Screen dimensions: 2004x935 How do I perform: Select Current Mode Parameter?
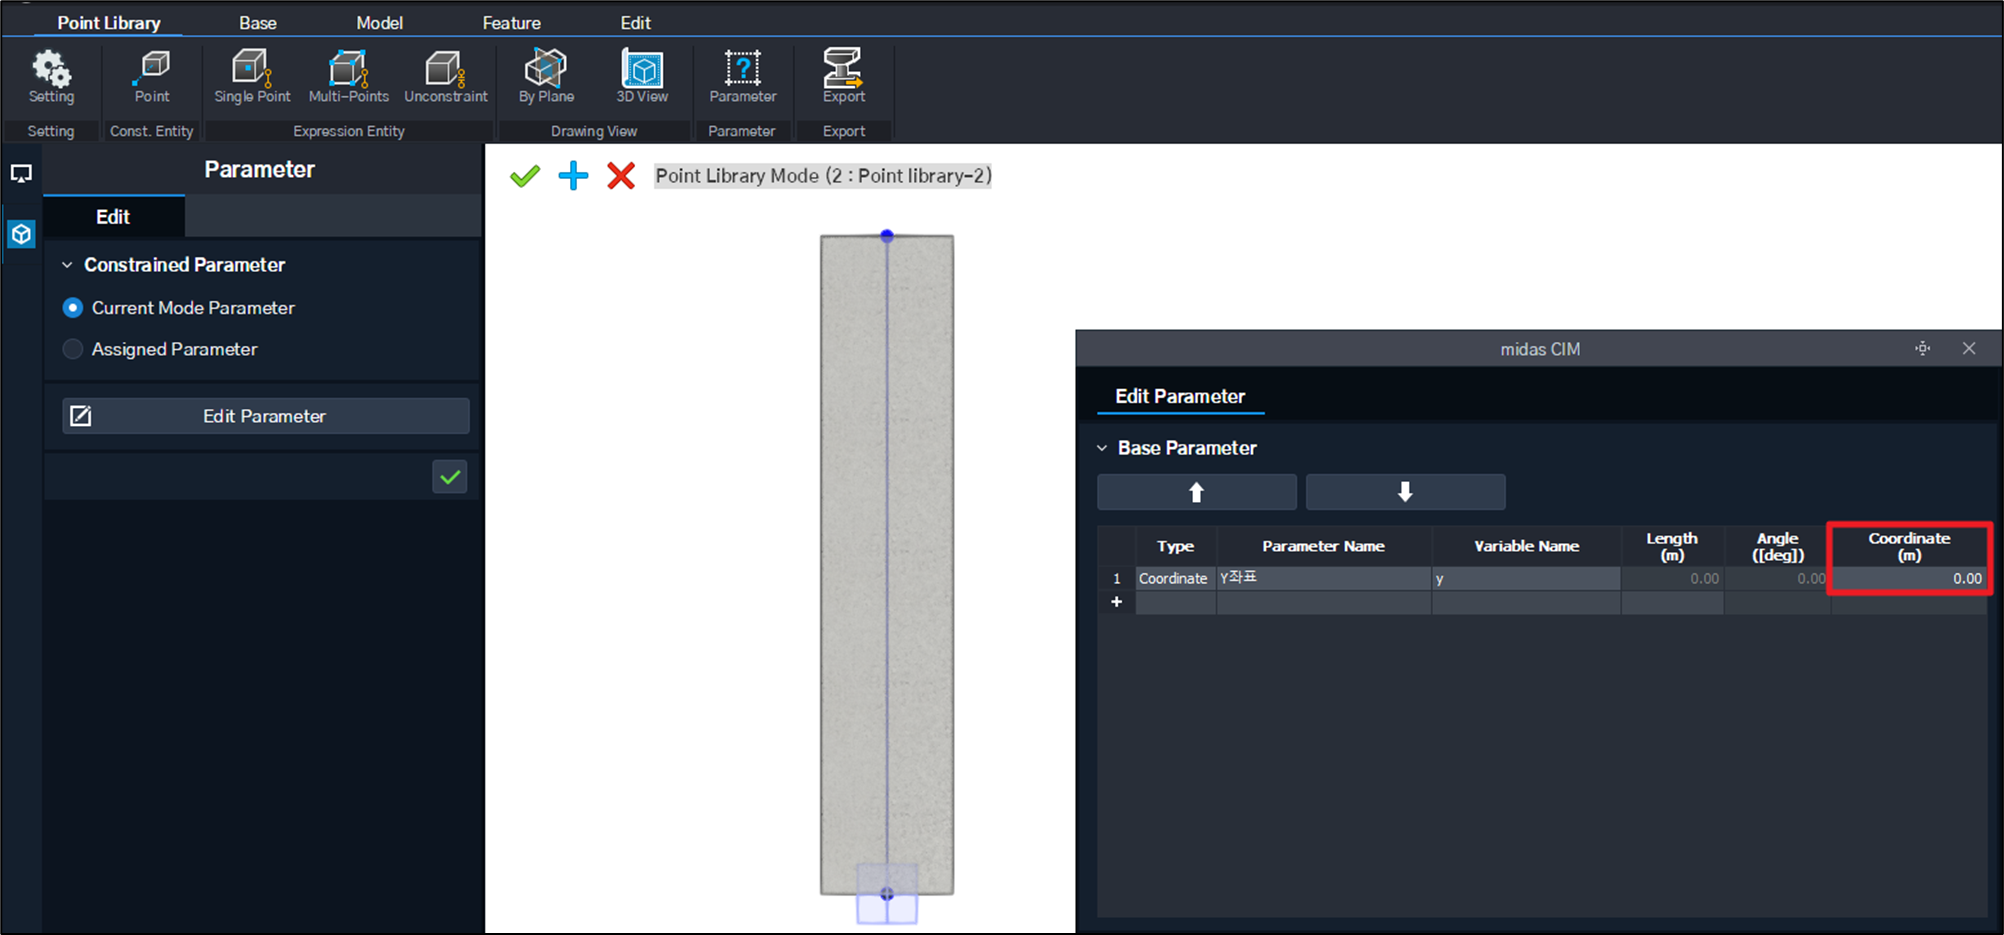click(x=72, y=308)
